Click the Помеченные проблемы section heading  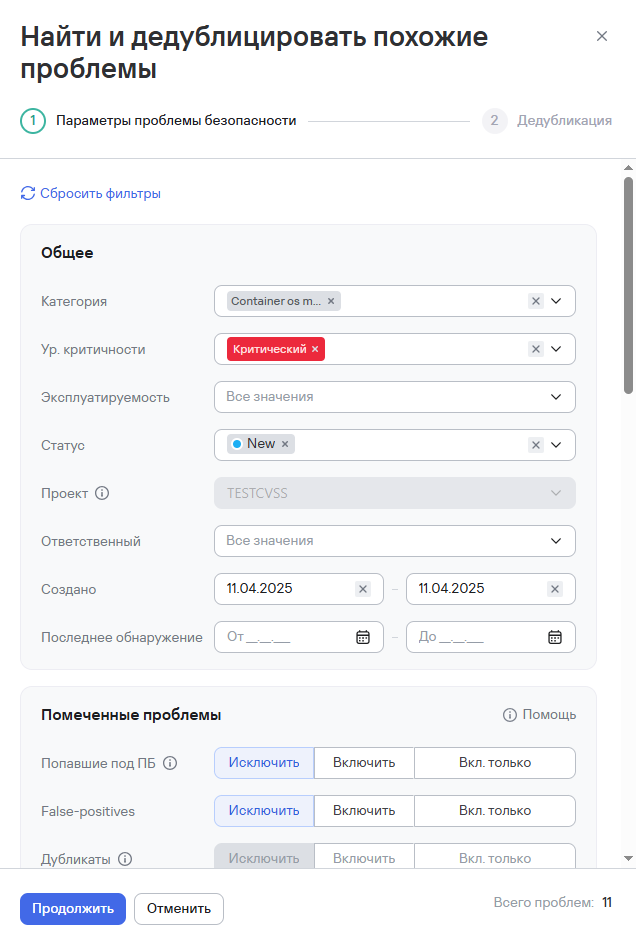tap(131, 715)
